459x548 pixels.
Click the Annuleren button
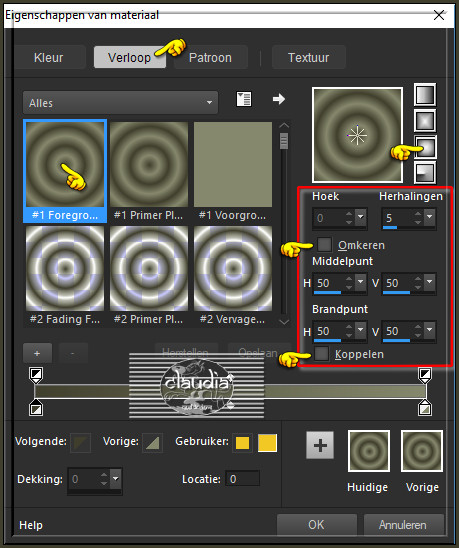click(x=403, y=525)
